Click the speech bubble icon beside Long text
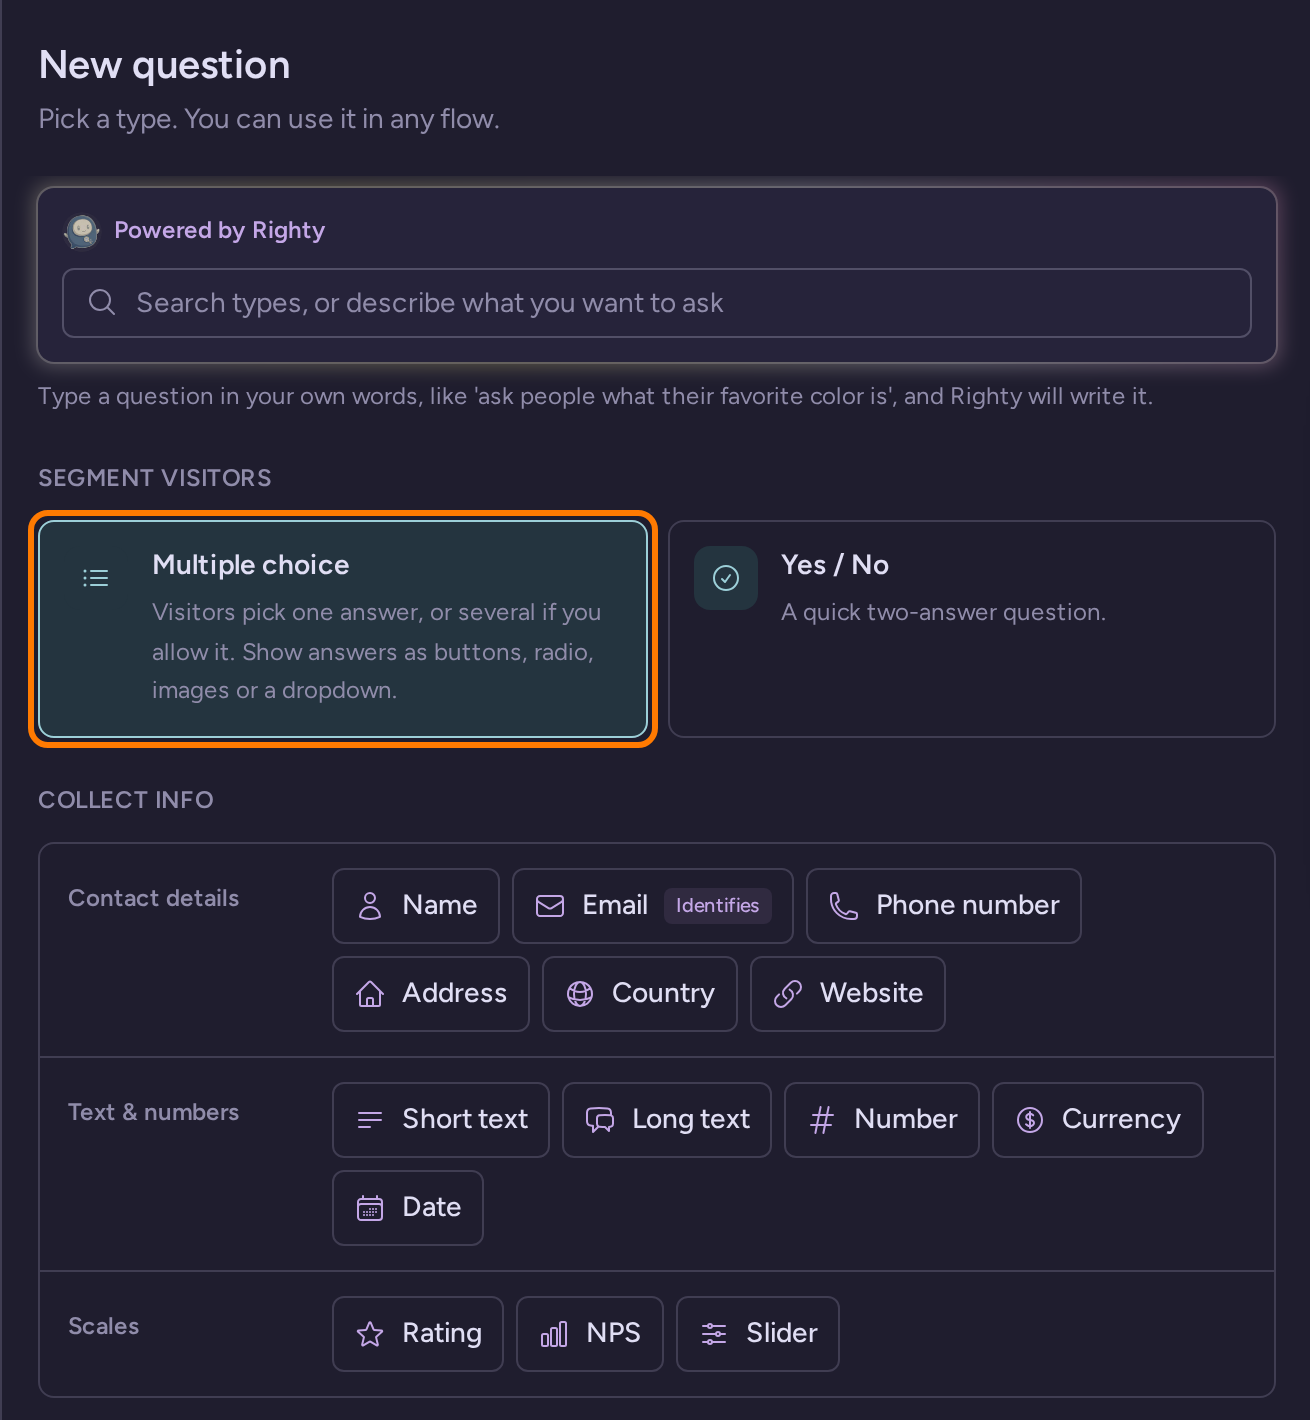The width and height of the screenshot is (1310, 1420). click(x=600, y=1120)
